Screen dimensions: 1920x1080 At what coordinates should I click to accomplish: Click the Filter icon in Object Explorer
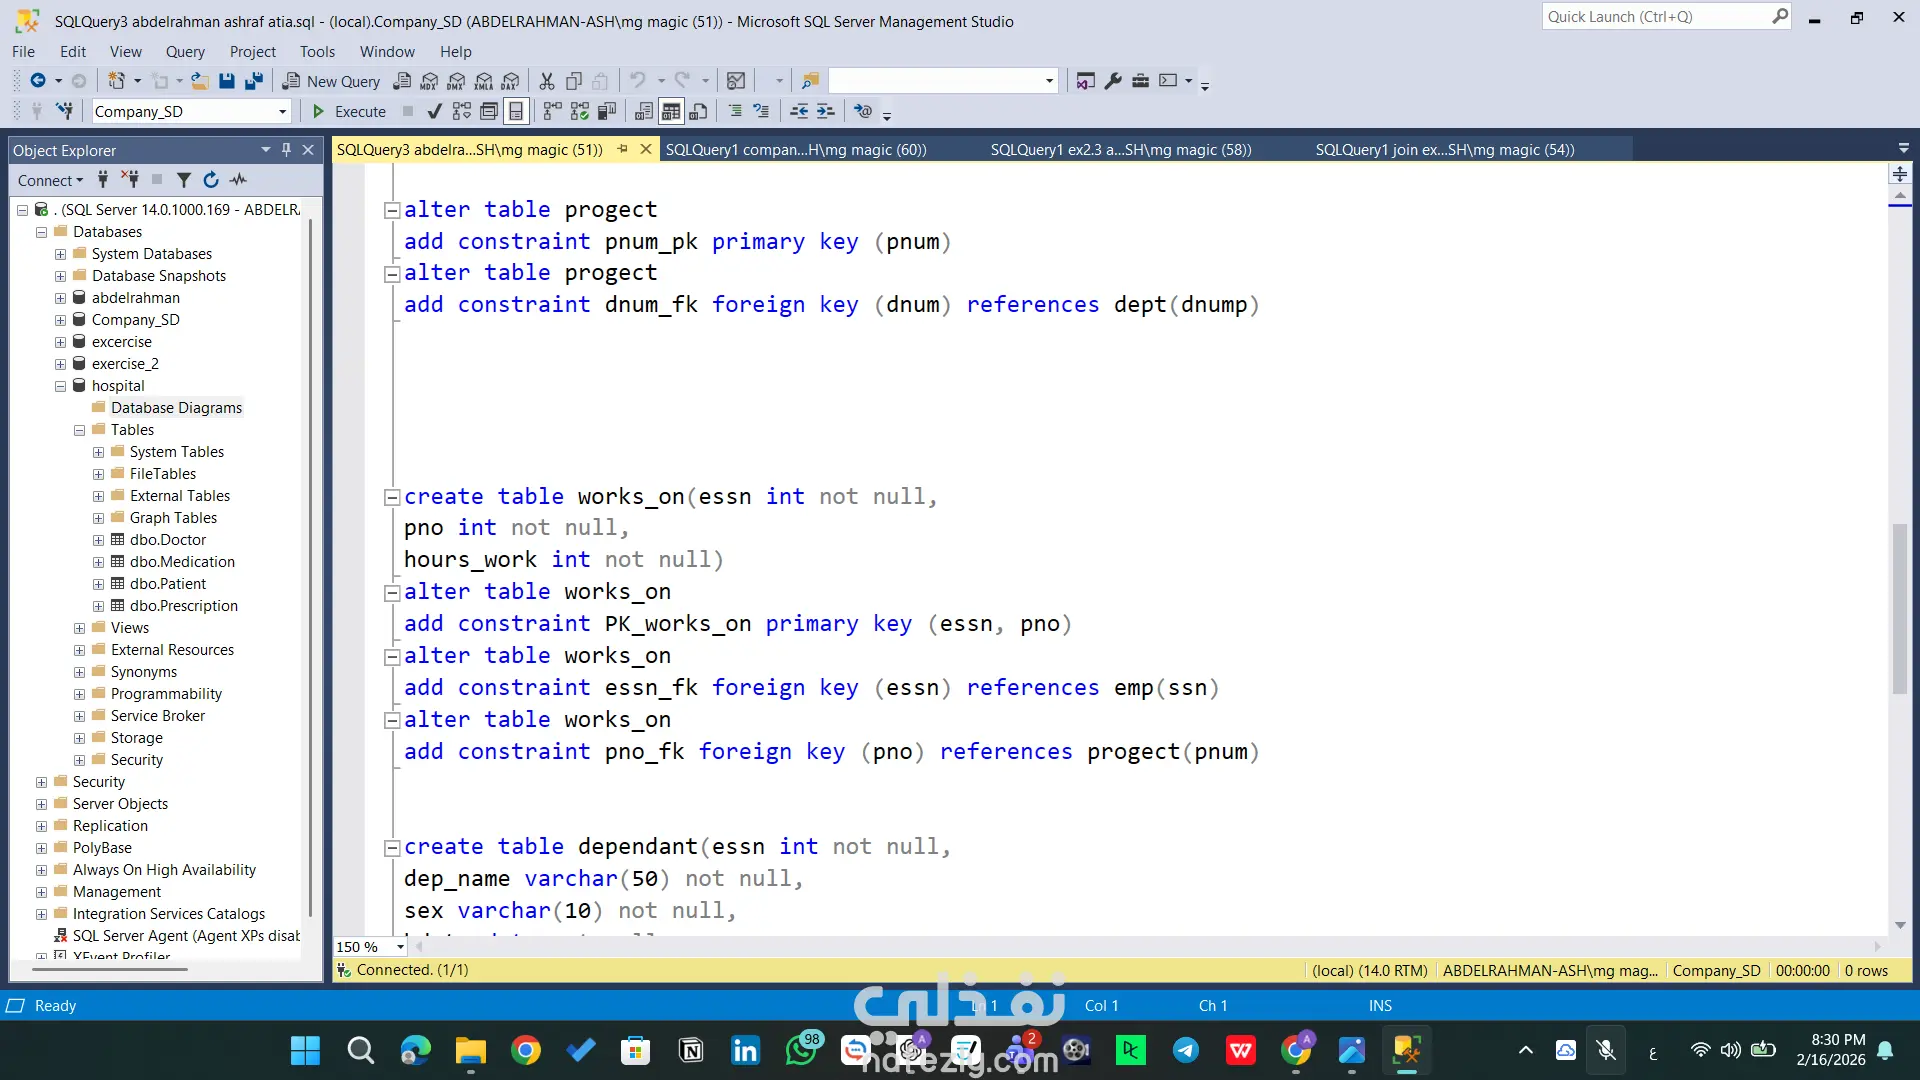coord(184,180)
